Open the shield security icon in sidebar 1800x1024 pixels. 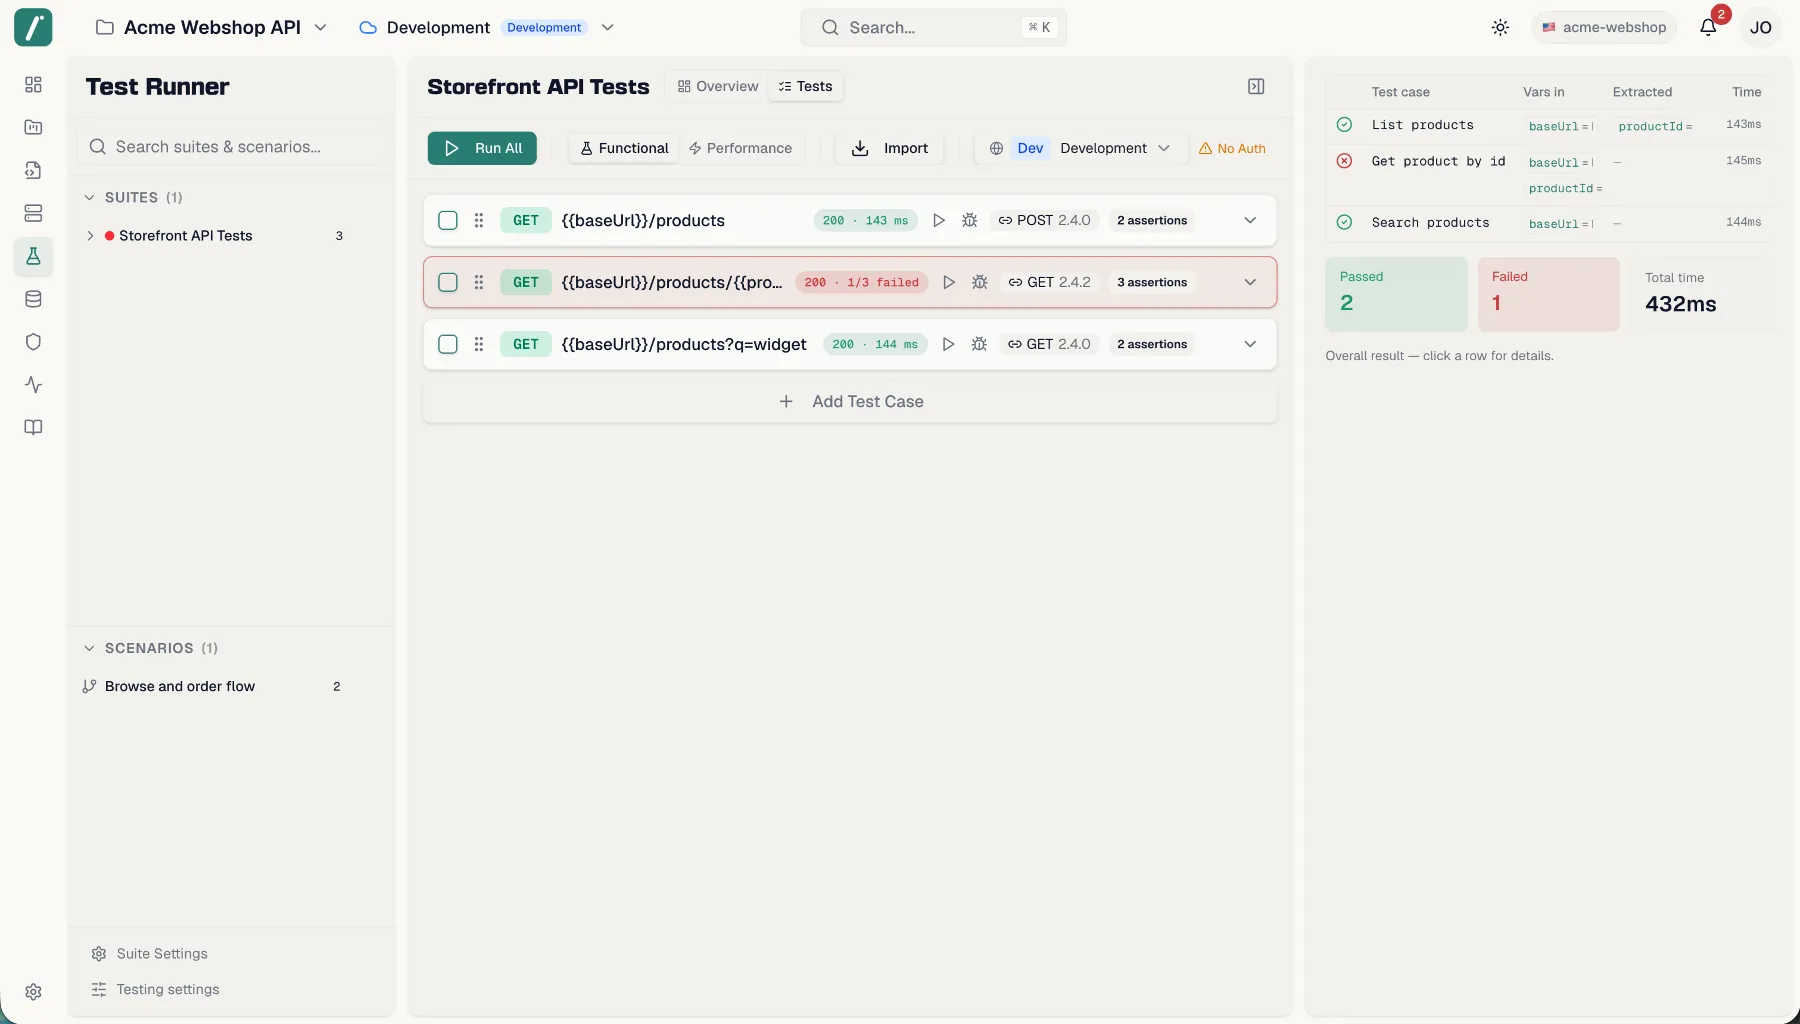coord(33,342)
